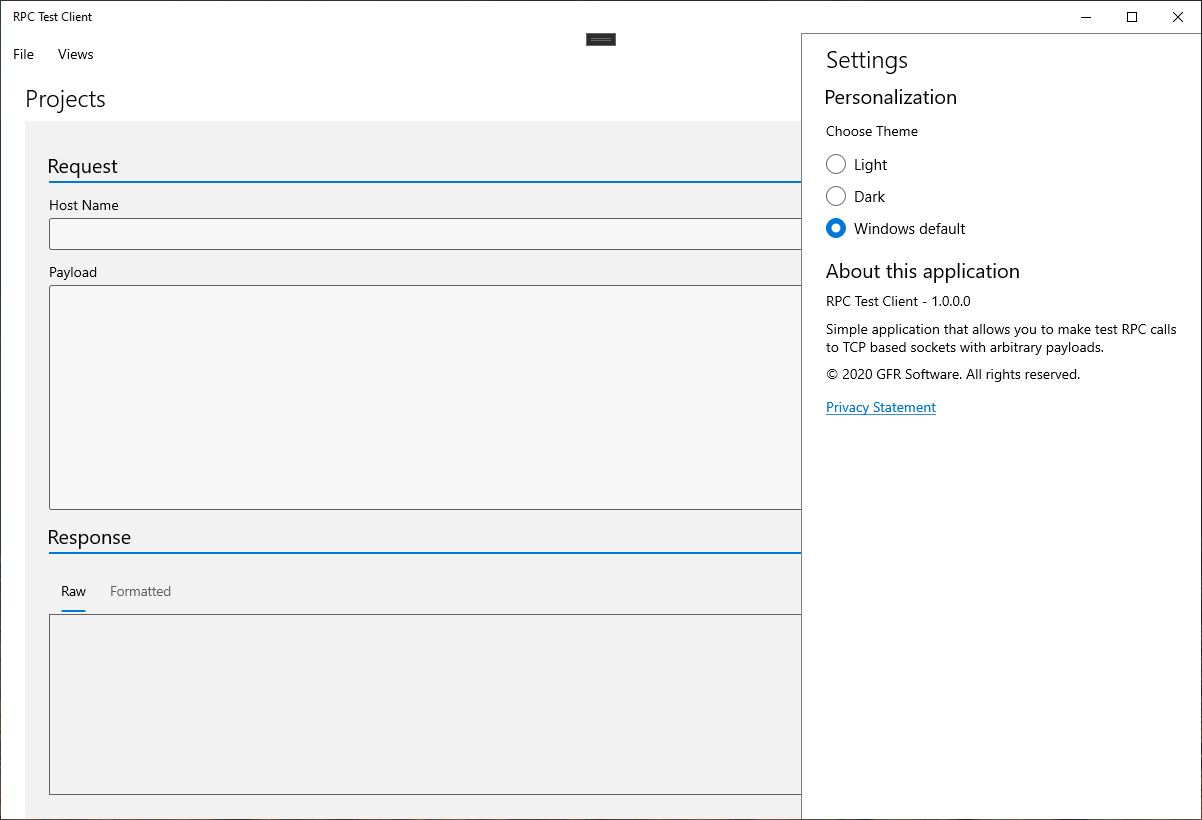Click the Request section header

(83, 166)
